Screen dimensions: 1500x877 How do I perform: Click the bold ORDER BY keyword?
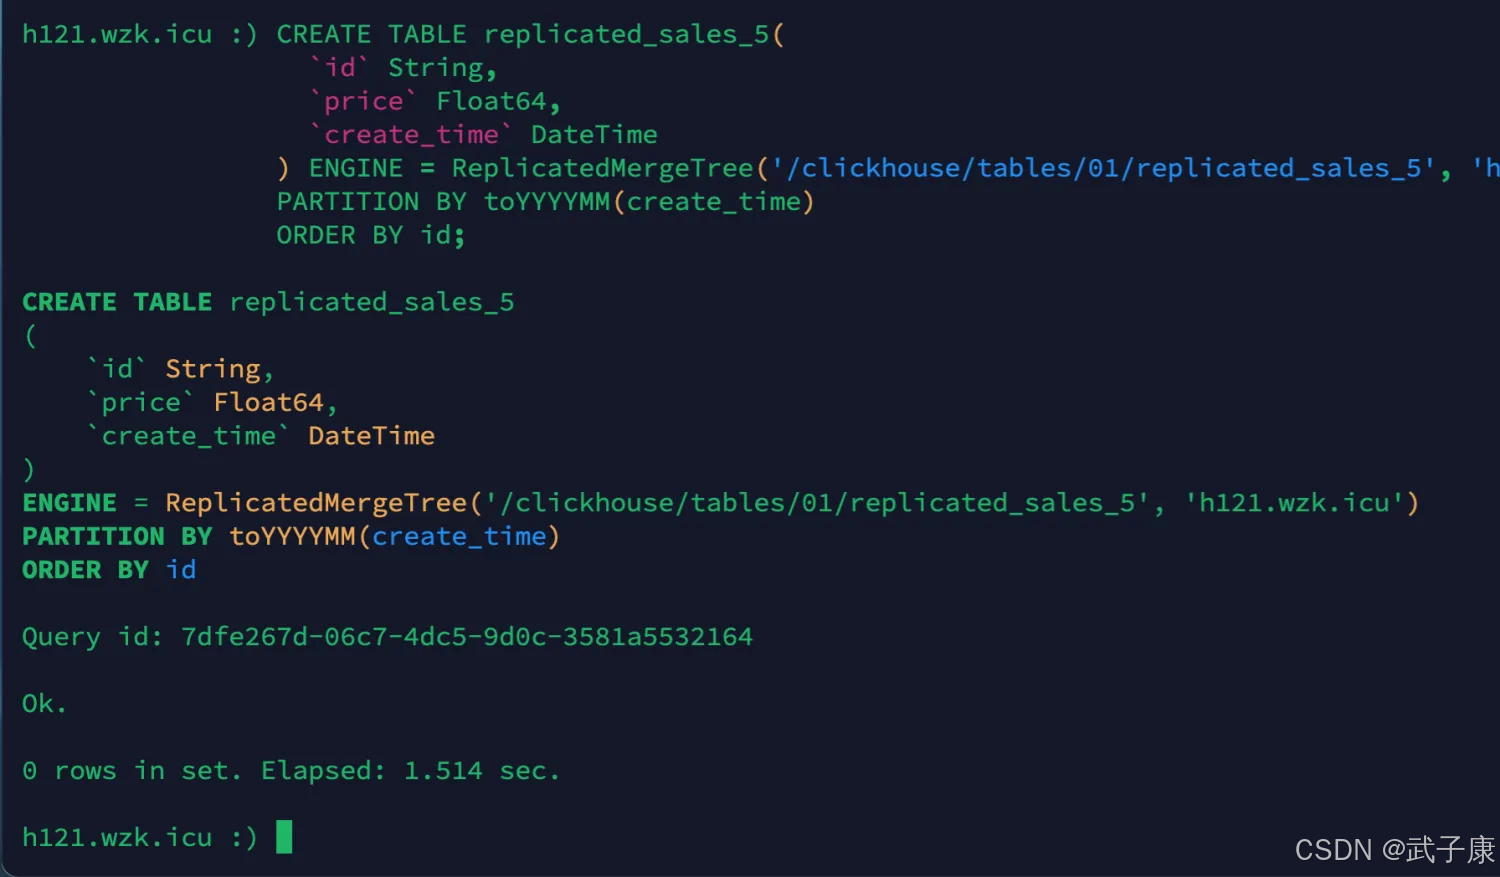point(85,570)
